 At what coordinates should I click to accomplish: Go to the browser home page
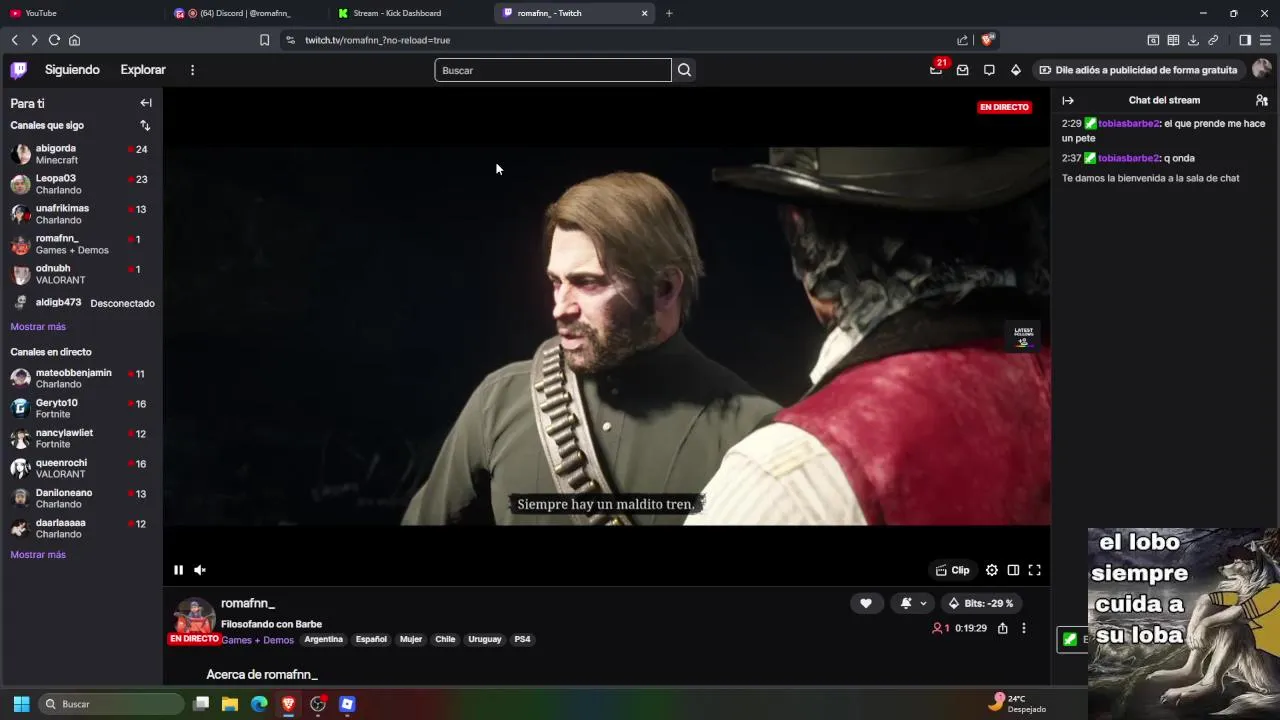coord(74,40)
